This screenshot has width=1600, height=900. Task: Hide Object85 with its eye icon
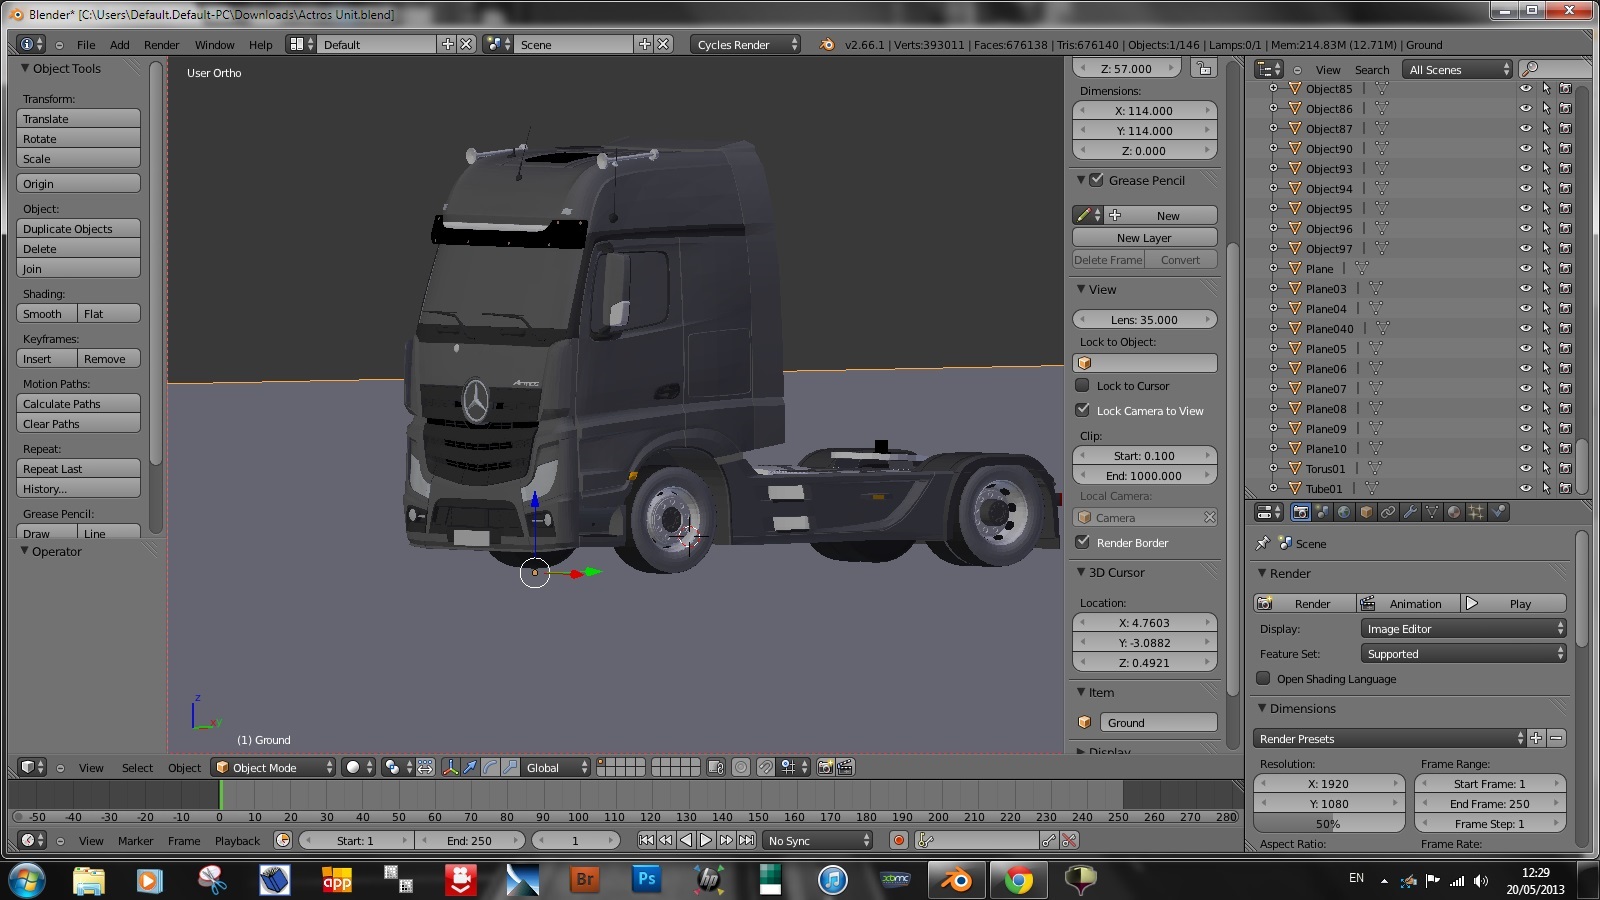(1526, 88)
